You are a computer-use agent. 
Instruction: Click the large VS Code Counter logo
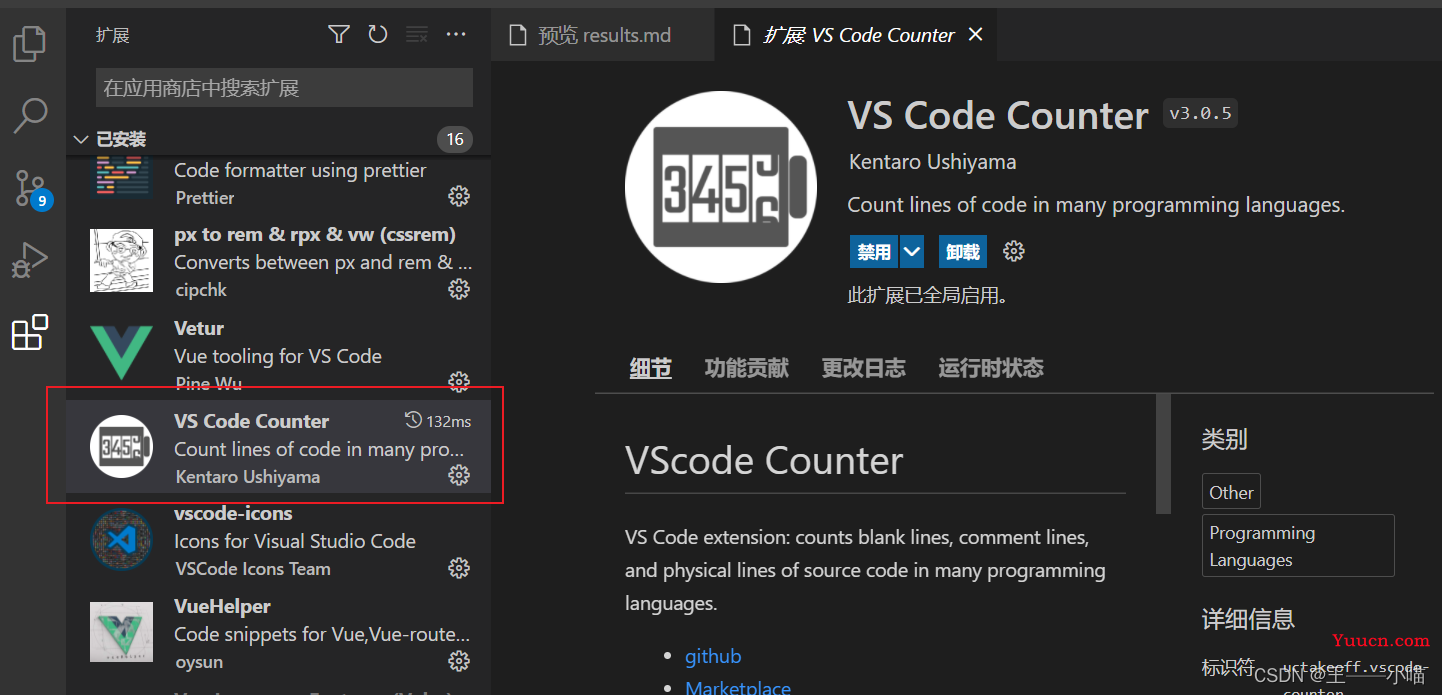(721, 187)
